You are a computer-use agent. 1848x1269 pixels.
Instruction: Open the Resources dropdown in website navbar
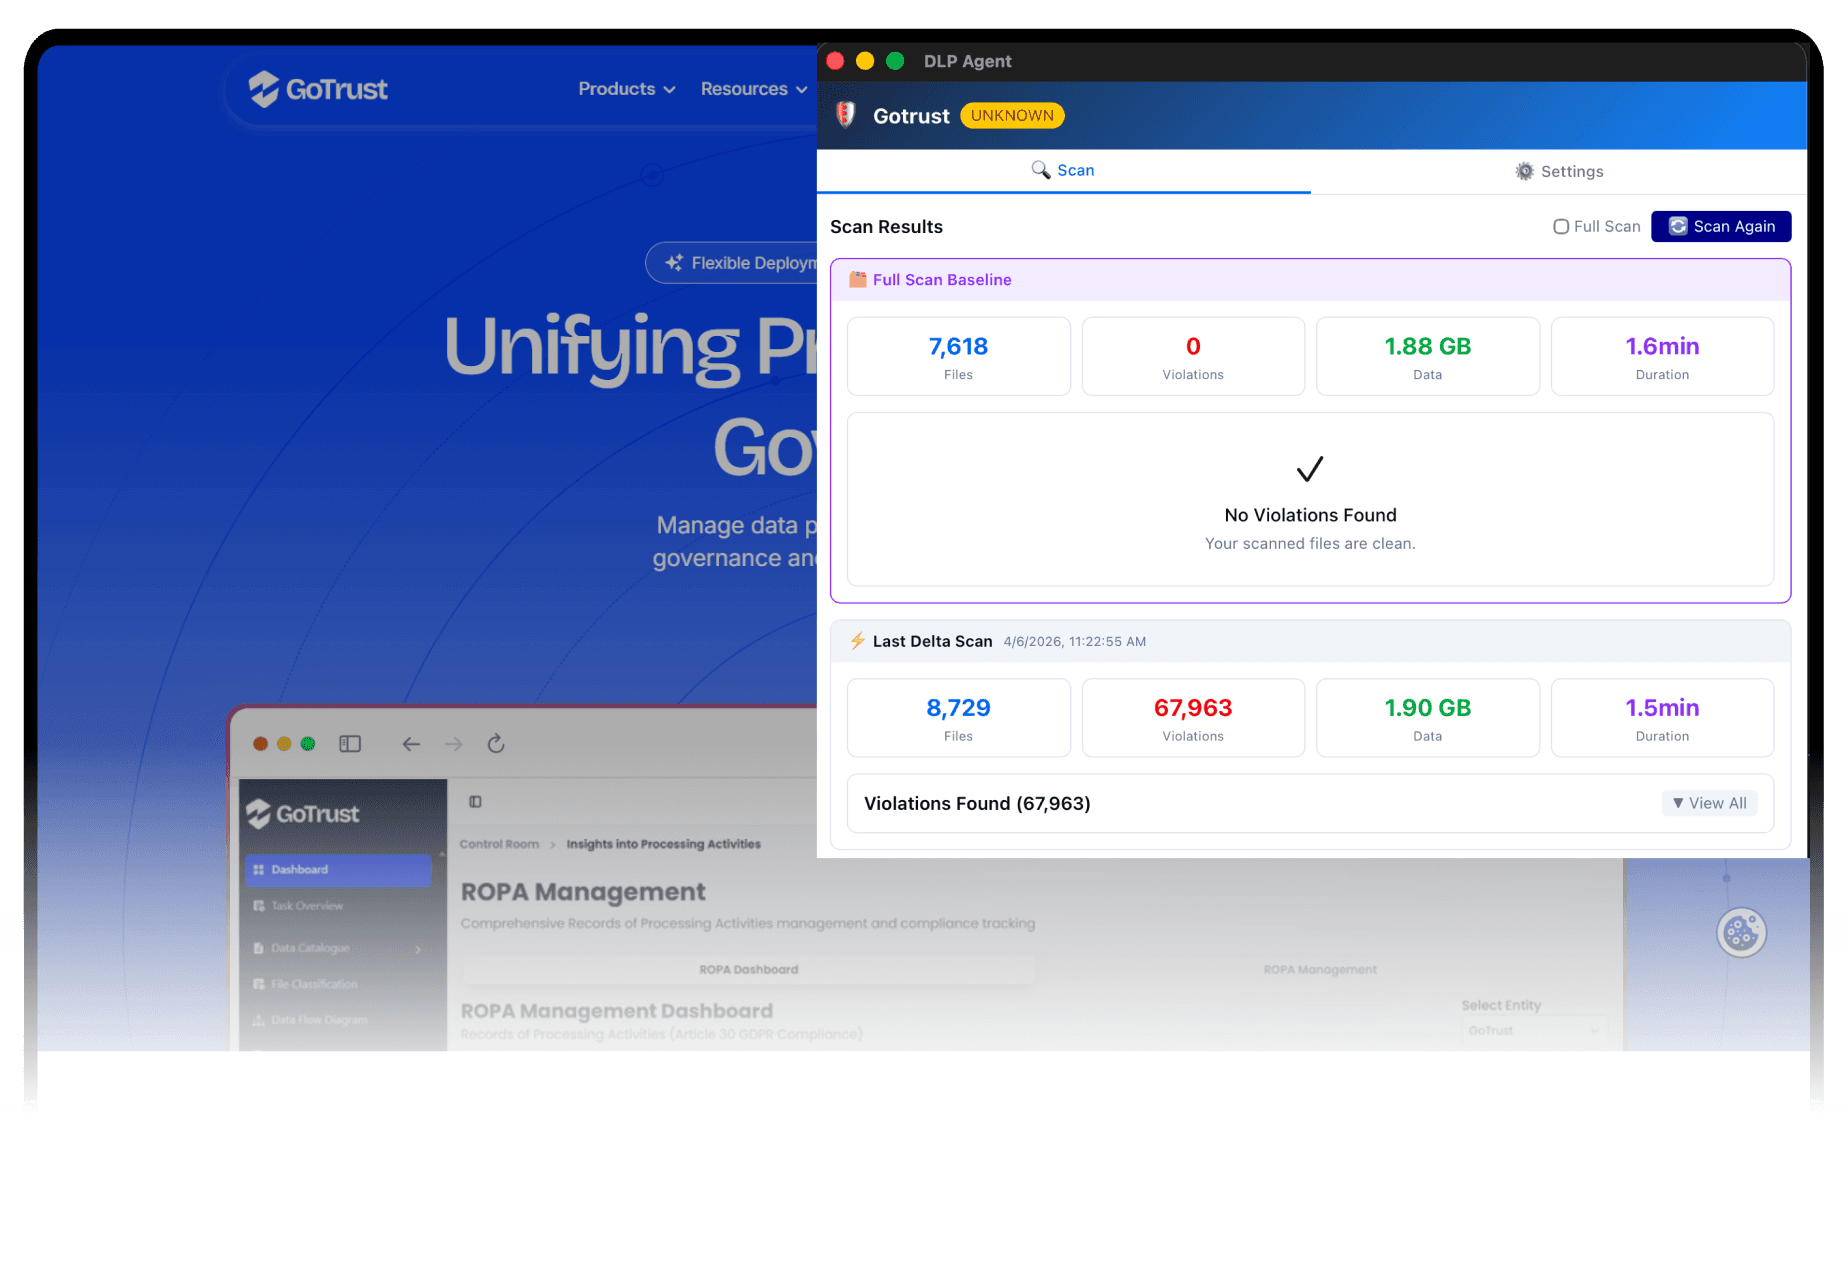tap(754, 89)
